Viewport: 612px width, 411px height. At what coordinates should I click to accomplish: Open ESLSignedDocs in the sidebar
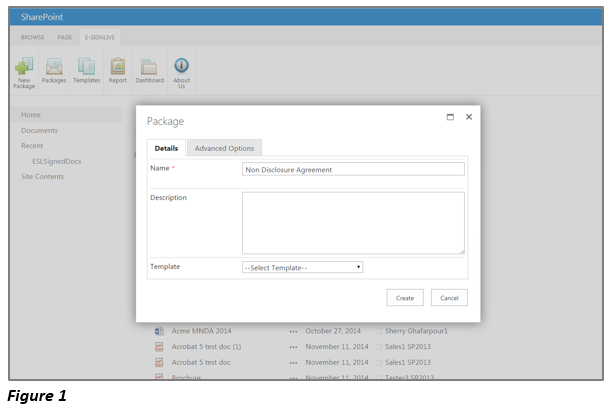[x=57, y=161]
